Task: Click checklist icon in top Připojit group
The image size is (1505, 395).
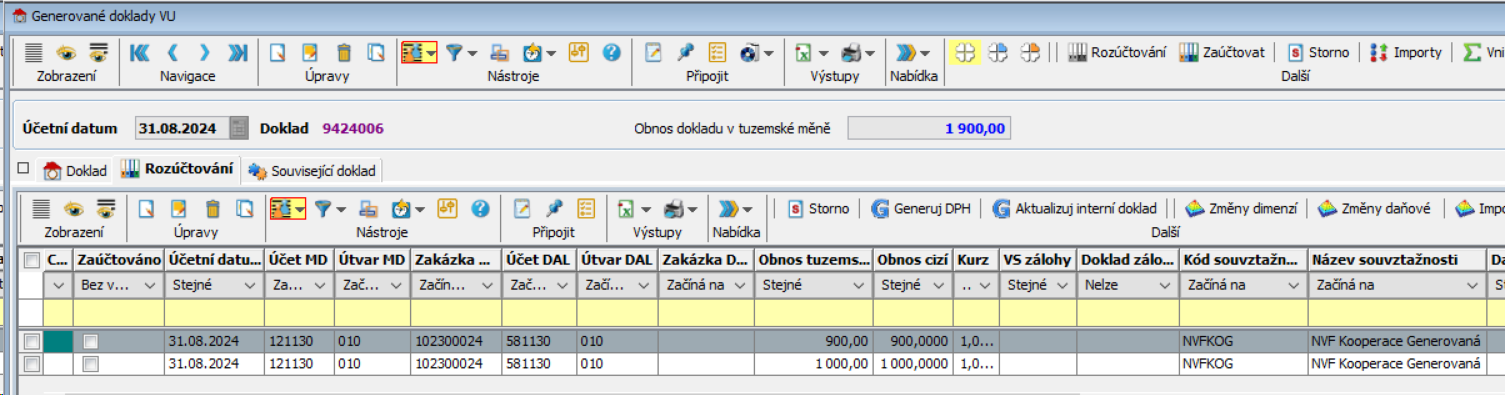Action: [717, 53]
